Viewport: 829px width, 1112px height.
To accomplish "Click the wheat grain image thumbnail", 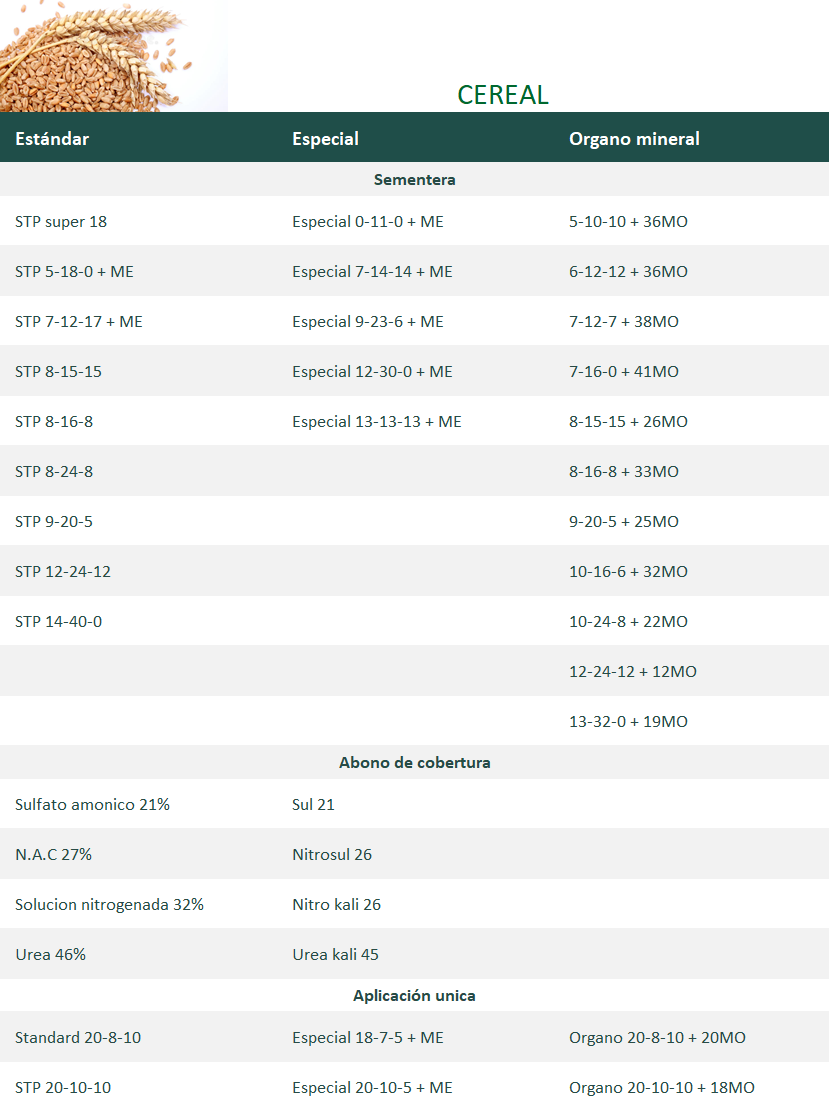I will click(112, 56).
